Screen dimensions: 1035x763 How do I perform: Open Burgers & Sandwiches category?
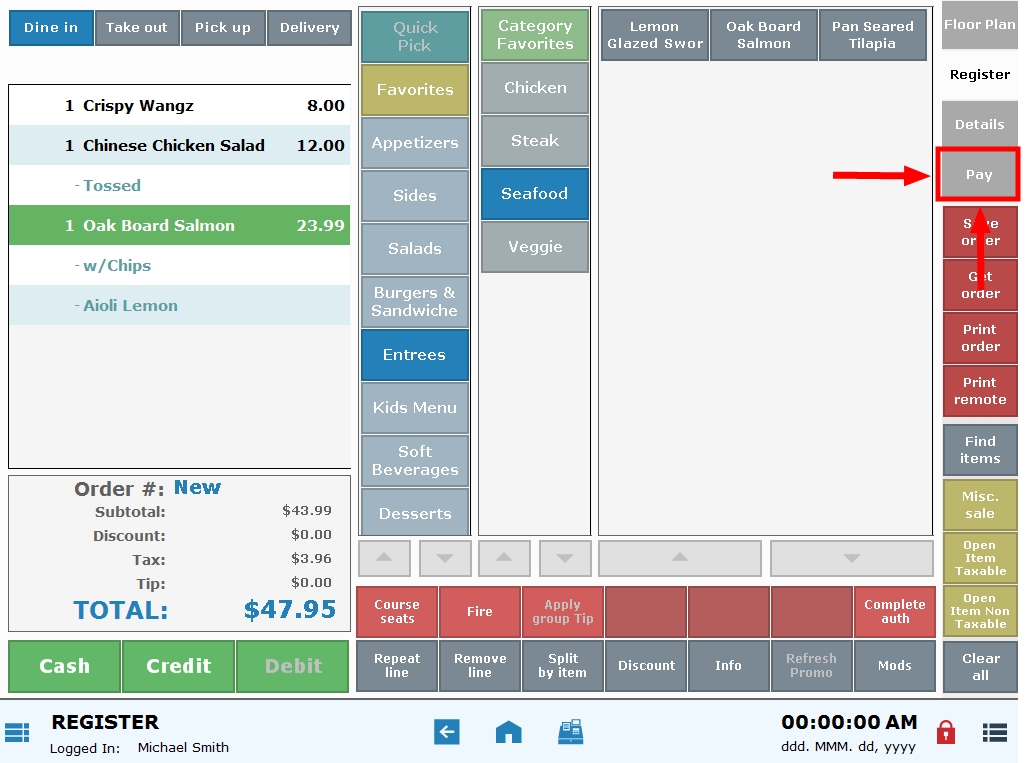click(x=415, y=302)
